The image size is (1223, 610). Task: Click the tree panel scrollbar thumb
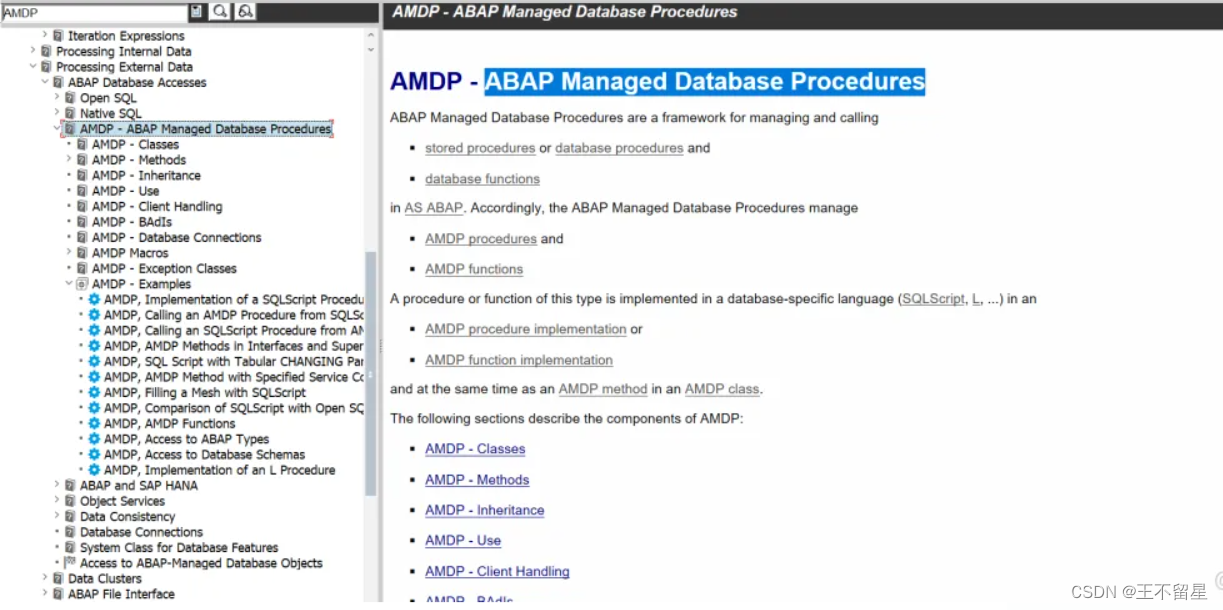click(371, 373)
